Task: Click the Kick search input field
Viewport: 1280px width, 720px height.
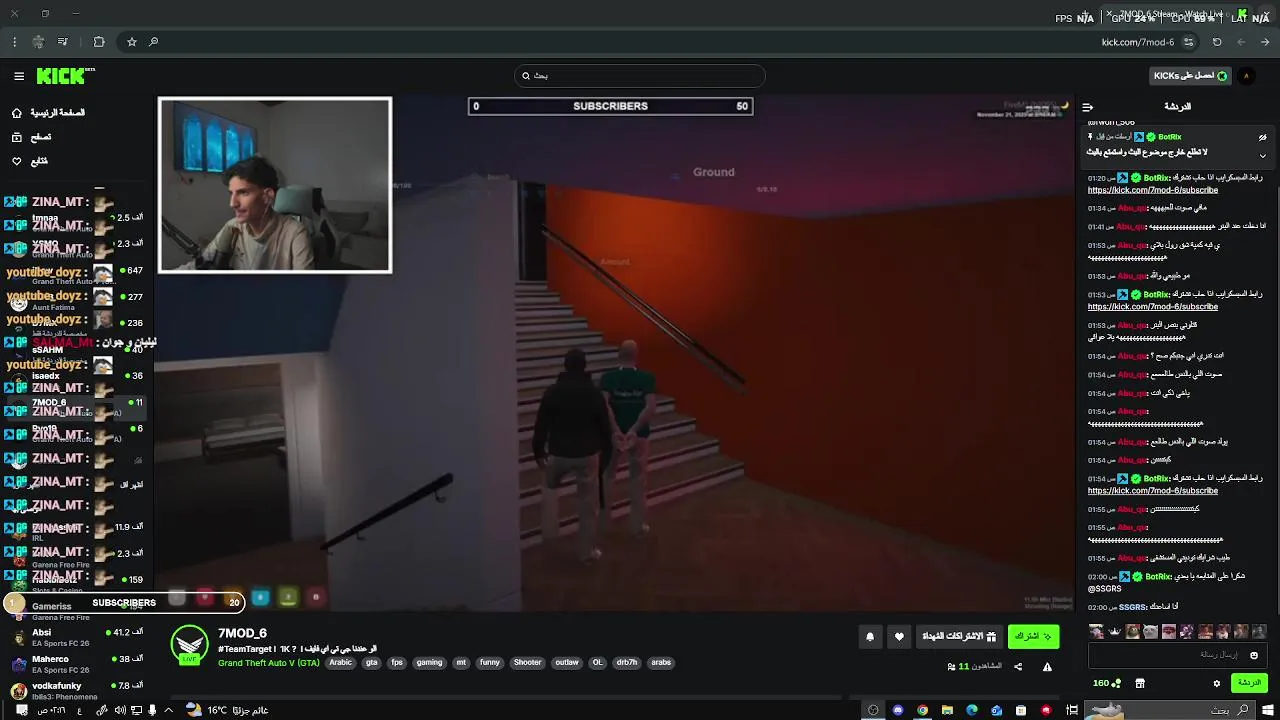Action: [x=640, y=76]
